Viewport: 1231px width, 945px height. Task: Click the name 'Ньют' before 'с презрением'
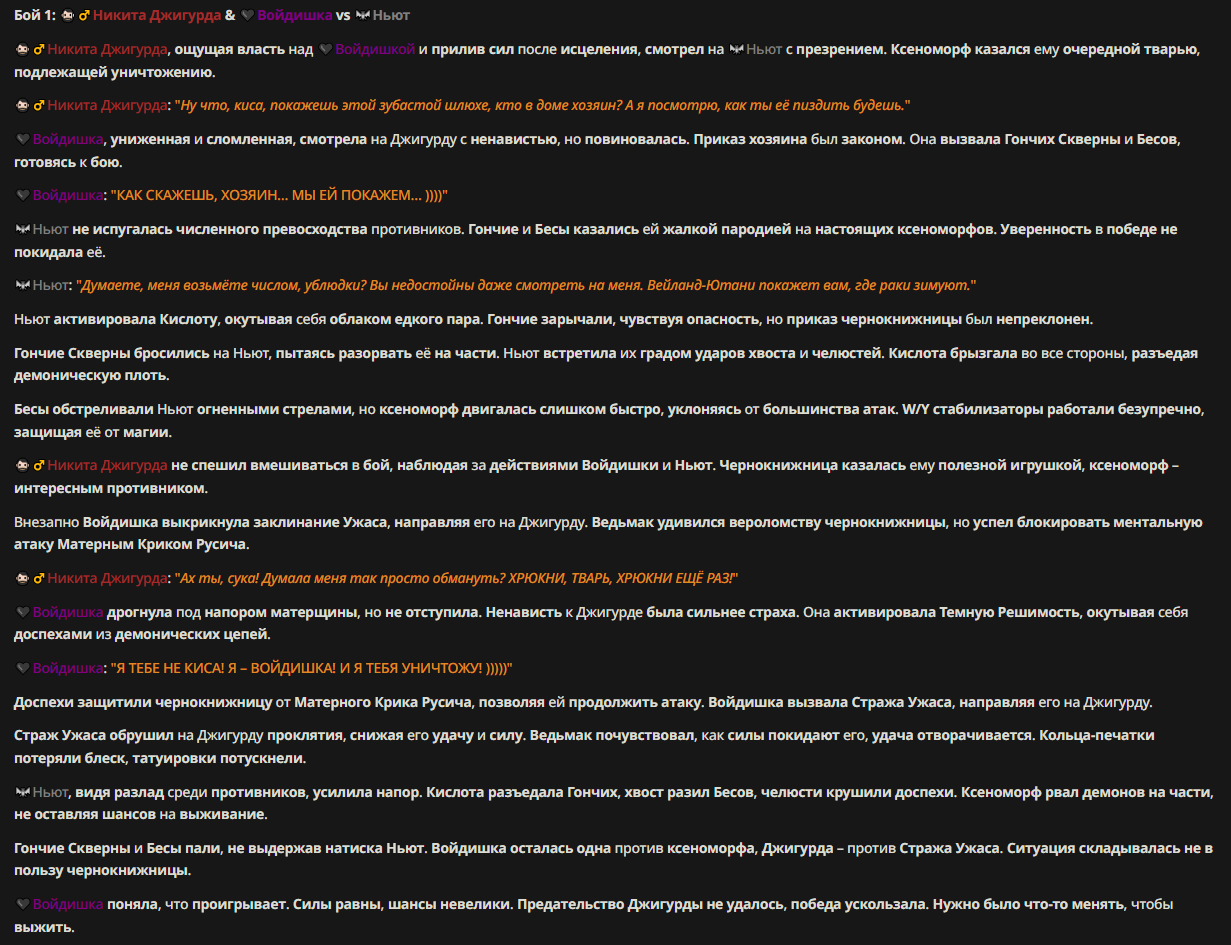pos(763,49)
